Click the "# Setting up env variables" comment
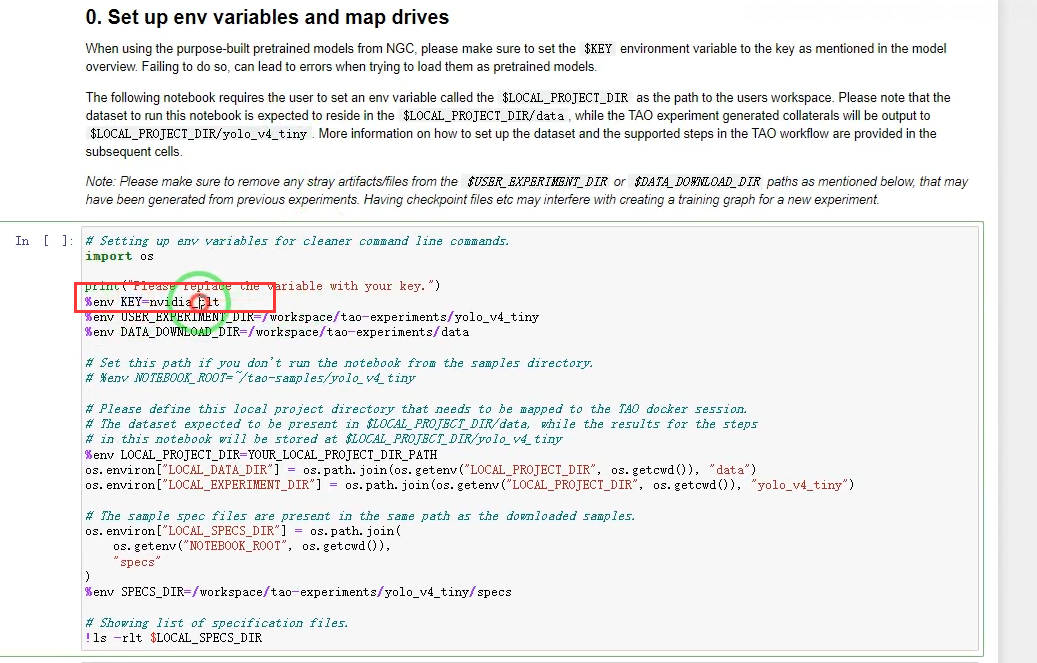The image size is (1037, 663). (x=298, y=241)
